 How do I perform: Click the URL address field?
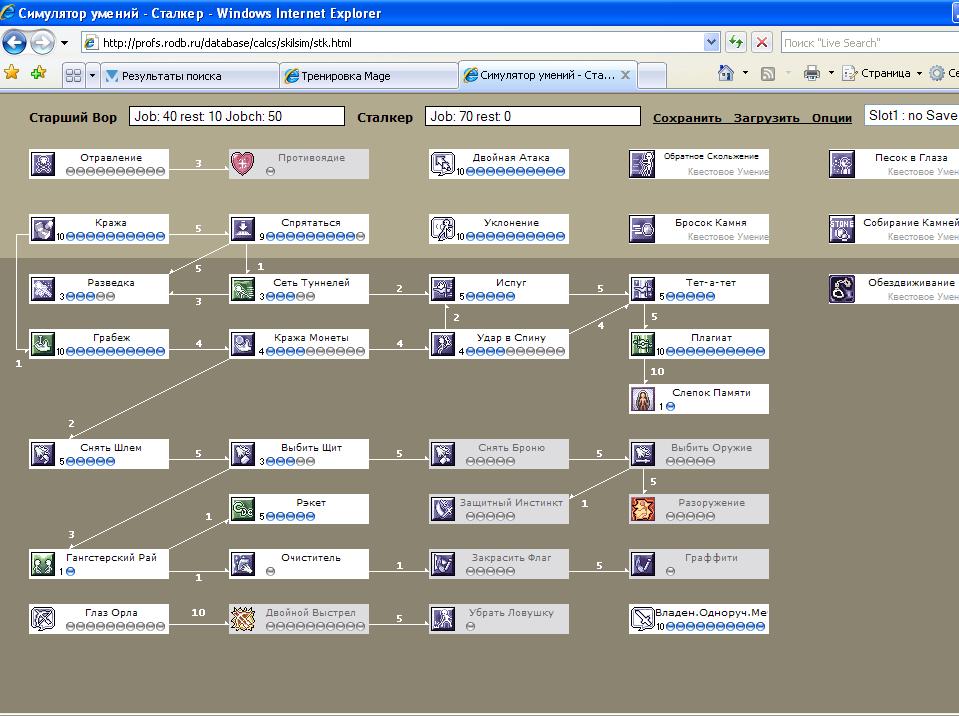tap(401, 43)
